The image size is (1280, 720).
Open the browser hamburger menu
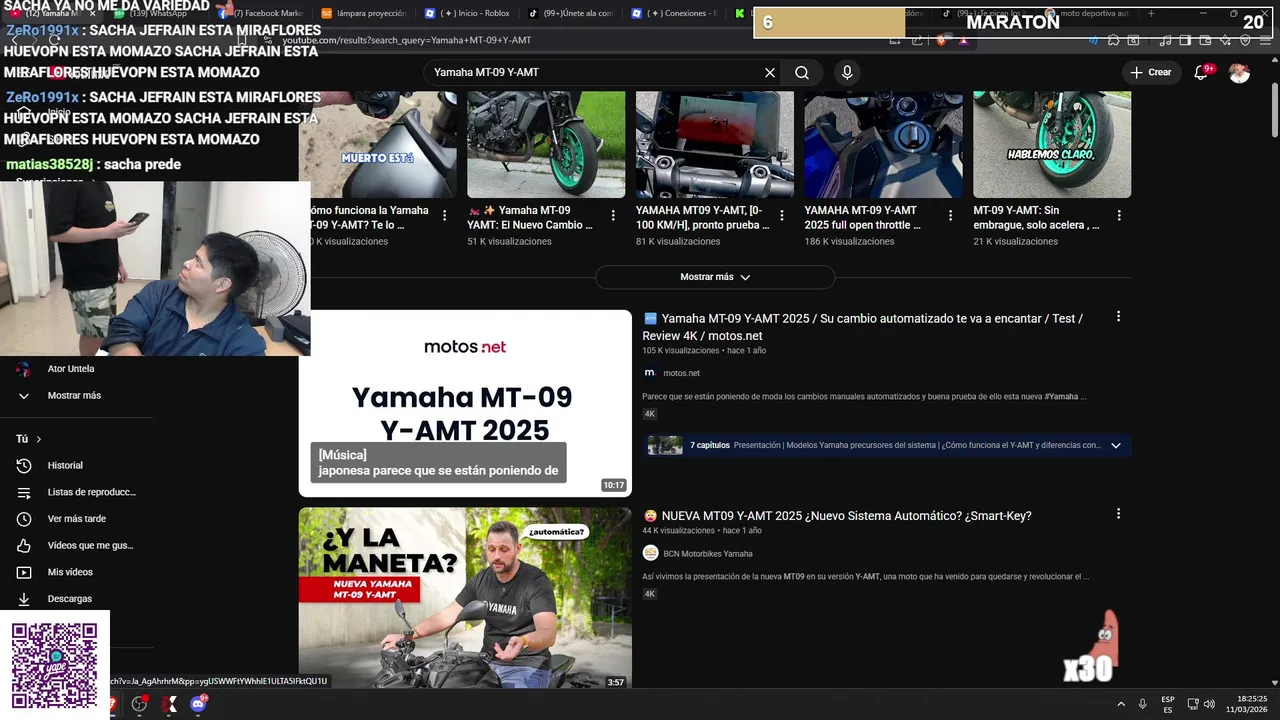[1264, 40]
